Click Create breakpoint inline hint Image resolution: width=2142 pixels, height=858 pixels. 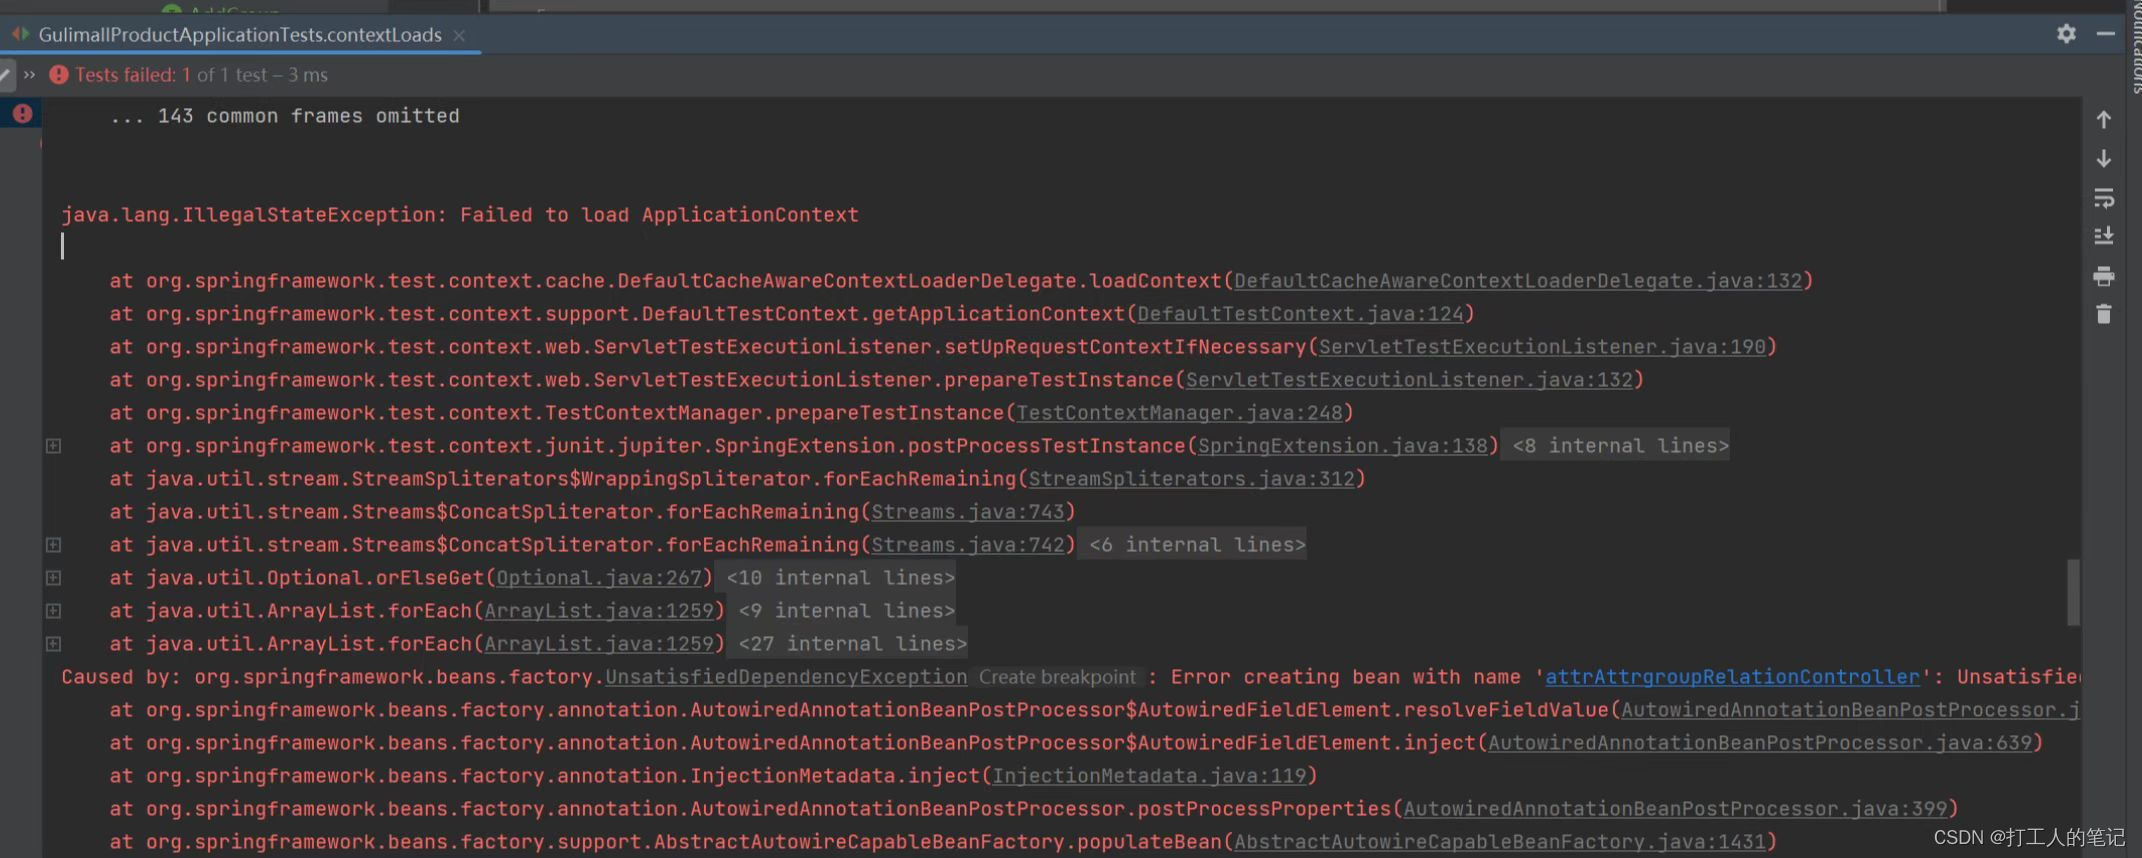click(1057, 677)
